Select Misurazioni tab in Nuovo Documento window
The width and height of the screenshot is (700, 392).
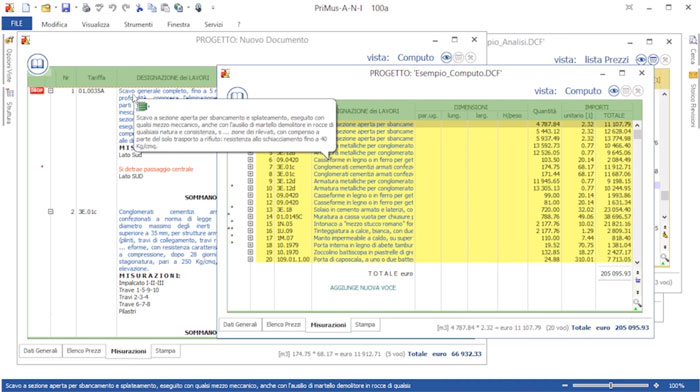click(x=129, y=351)
